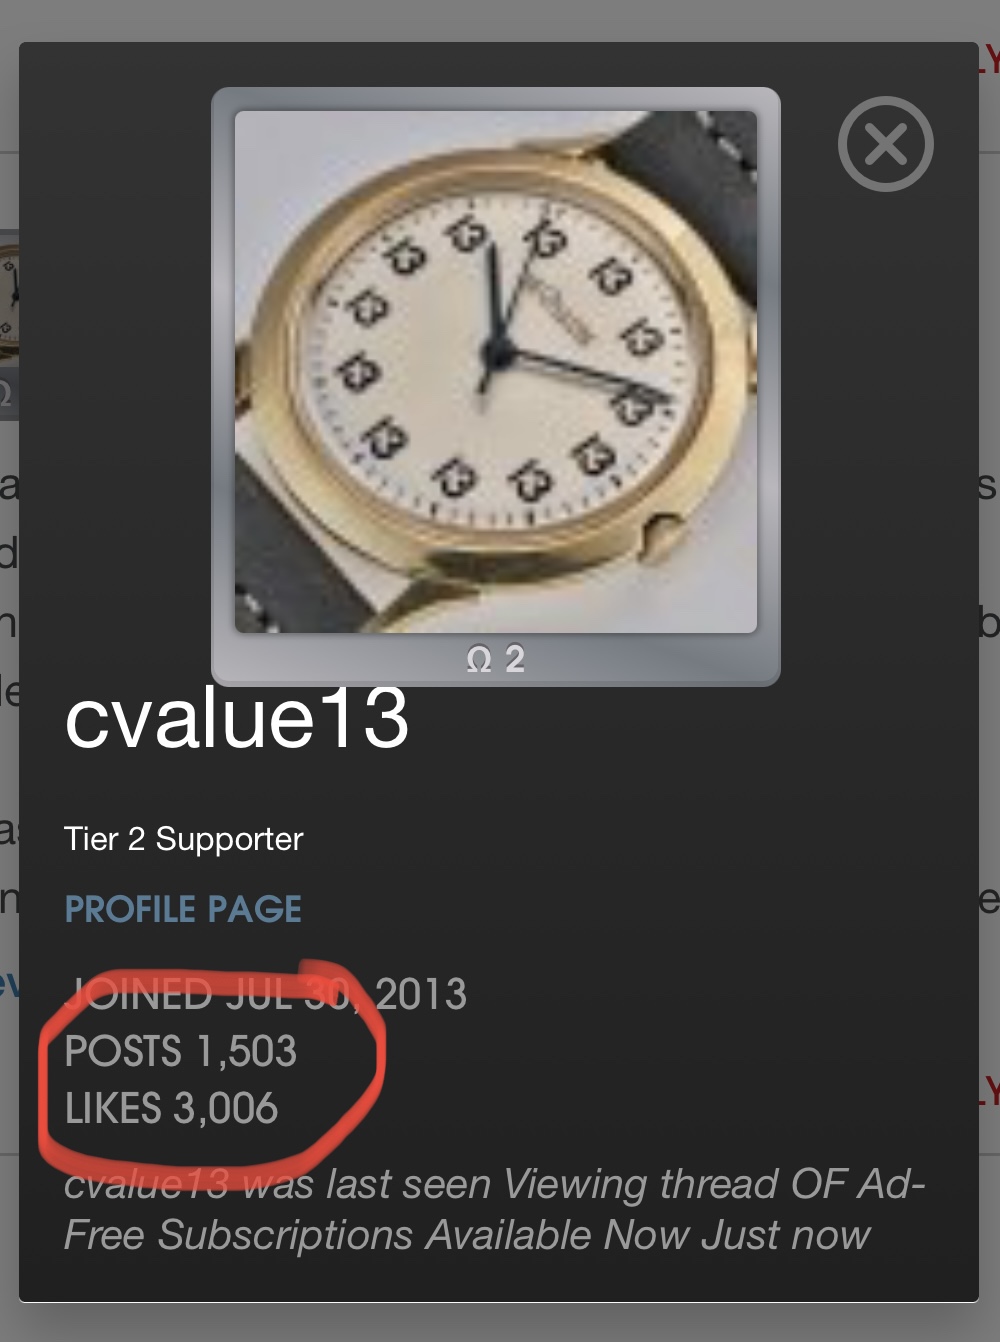This screenshot has width=1000, height=1342.
Task: Click the partially hidden red link at lower right
Action: click(989, 1090)
